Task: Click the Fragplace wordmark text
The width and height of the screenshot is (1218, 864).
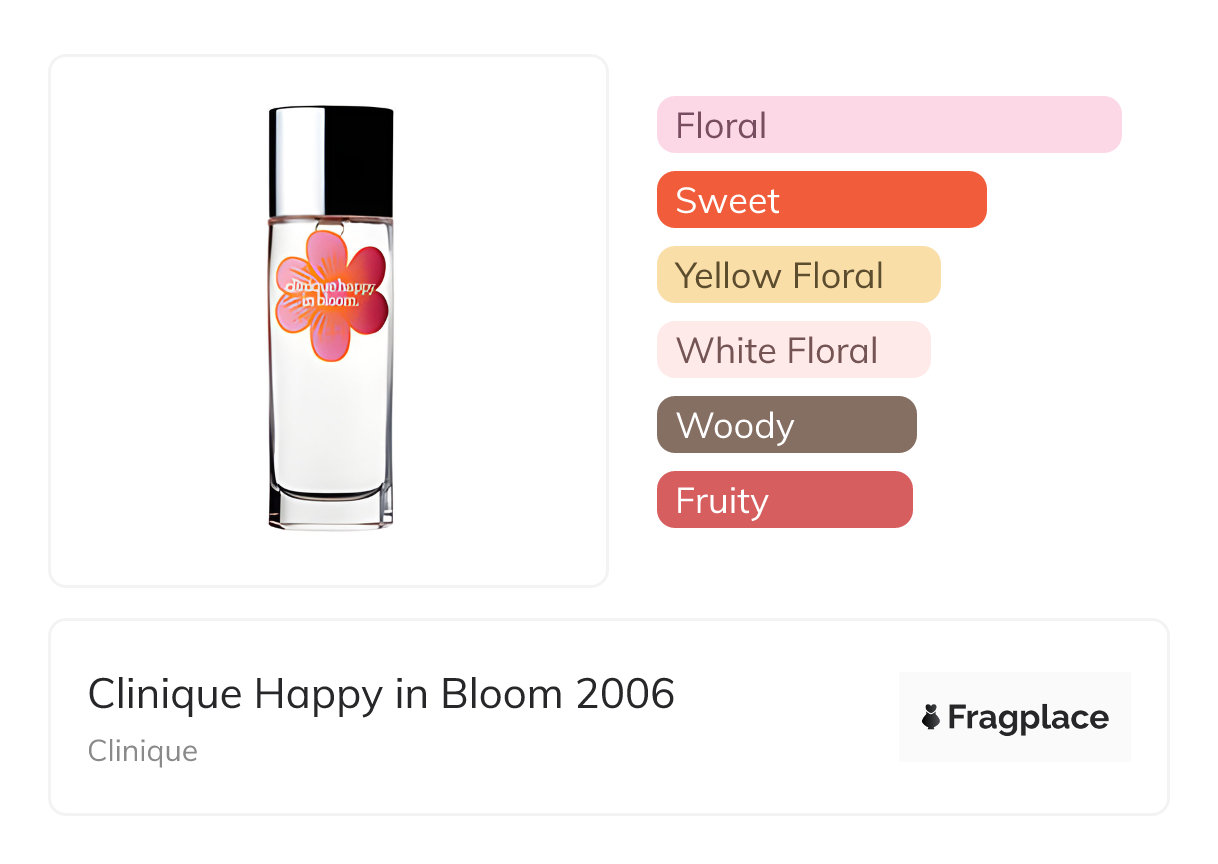Action: tap(1028, 717)
